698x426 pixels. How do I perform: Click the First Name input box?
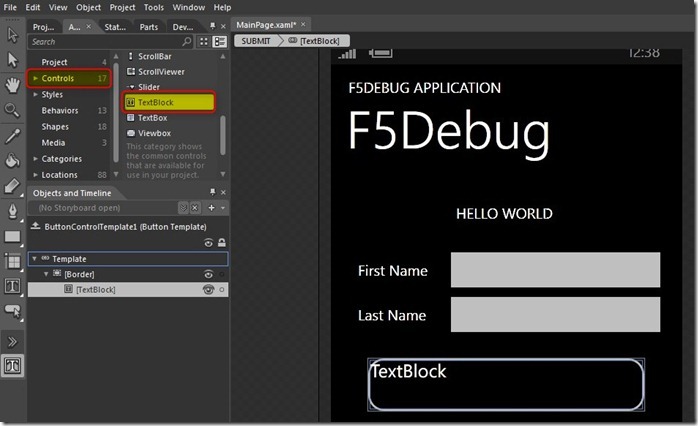pyautogui.click(x=555, y=270)
